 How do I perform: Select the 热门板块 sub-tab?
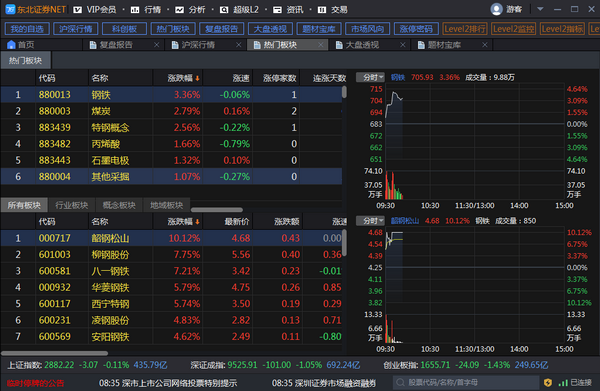[x=26, y=60]
